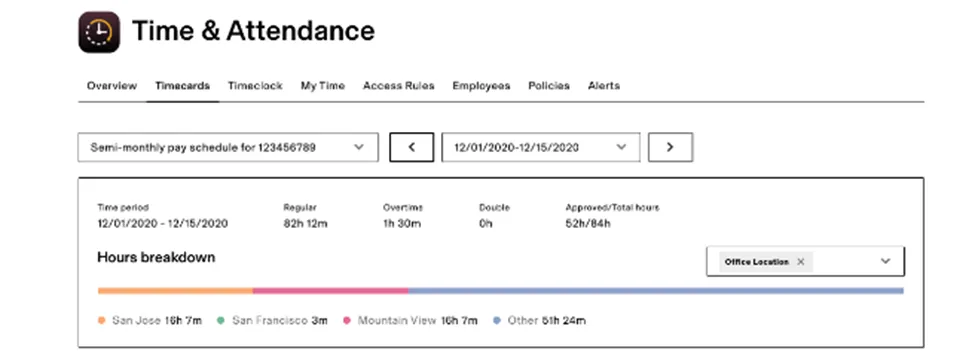Open the Alerts tab
The width and height of the screenshot is (975, 363).
[604, 86]
